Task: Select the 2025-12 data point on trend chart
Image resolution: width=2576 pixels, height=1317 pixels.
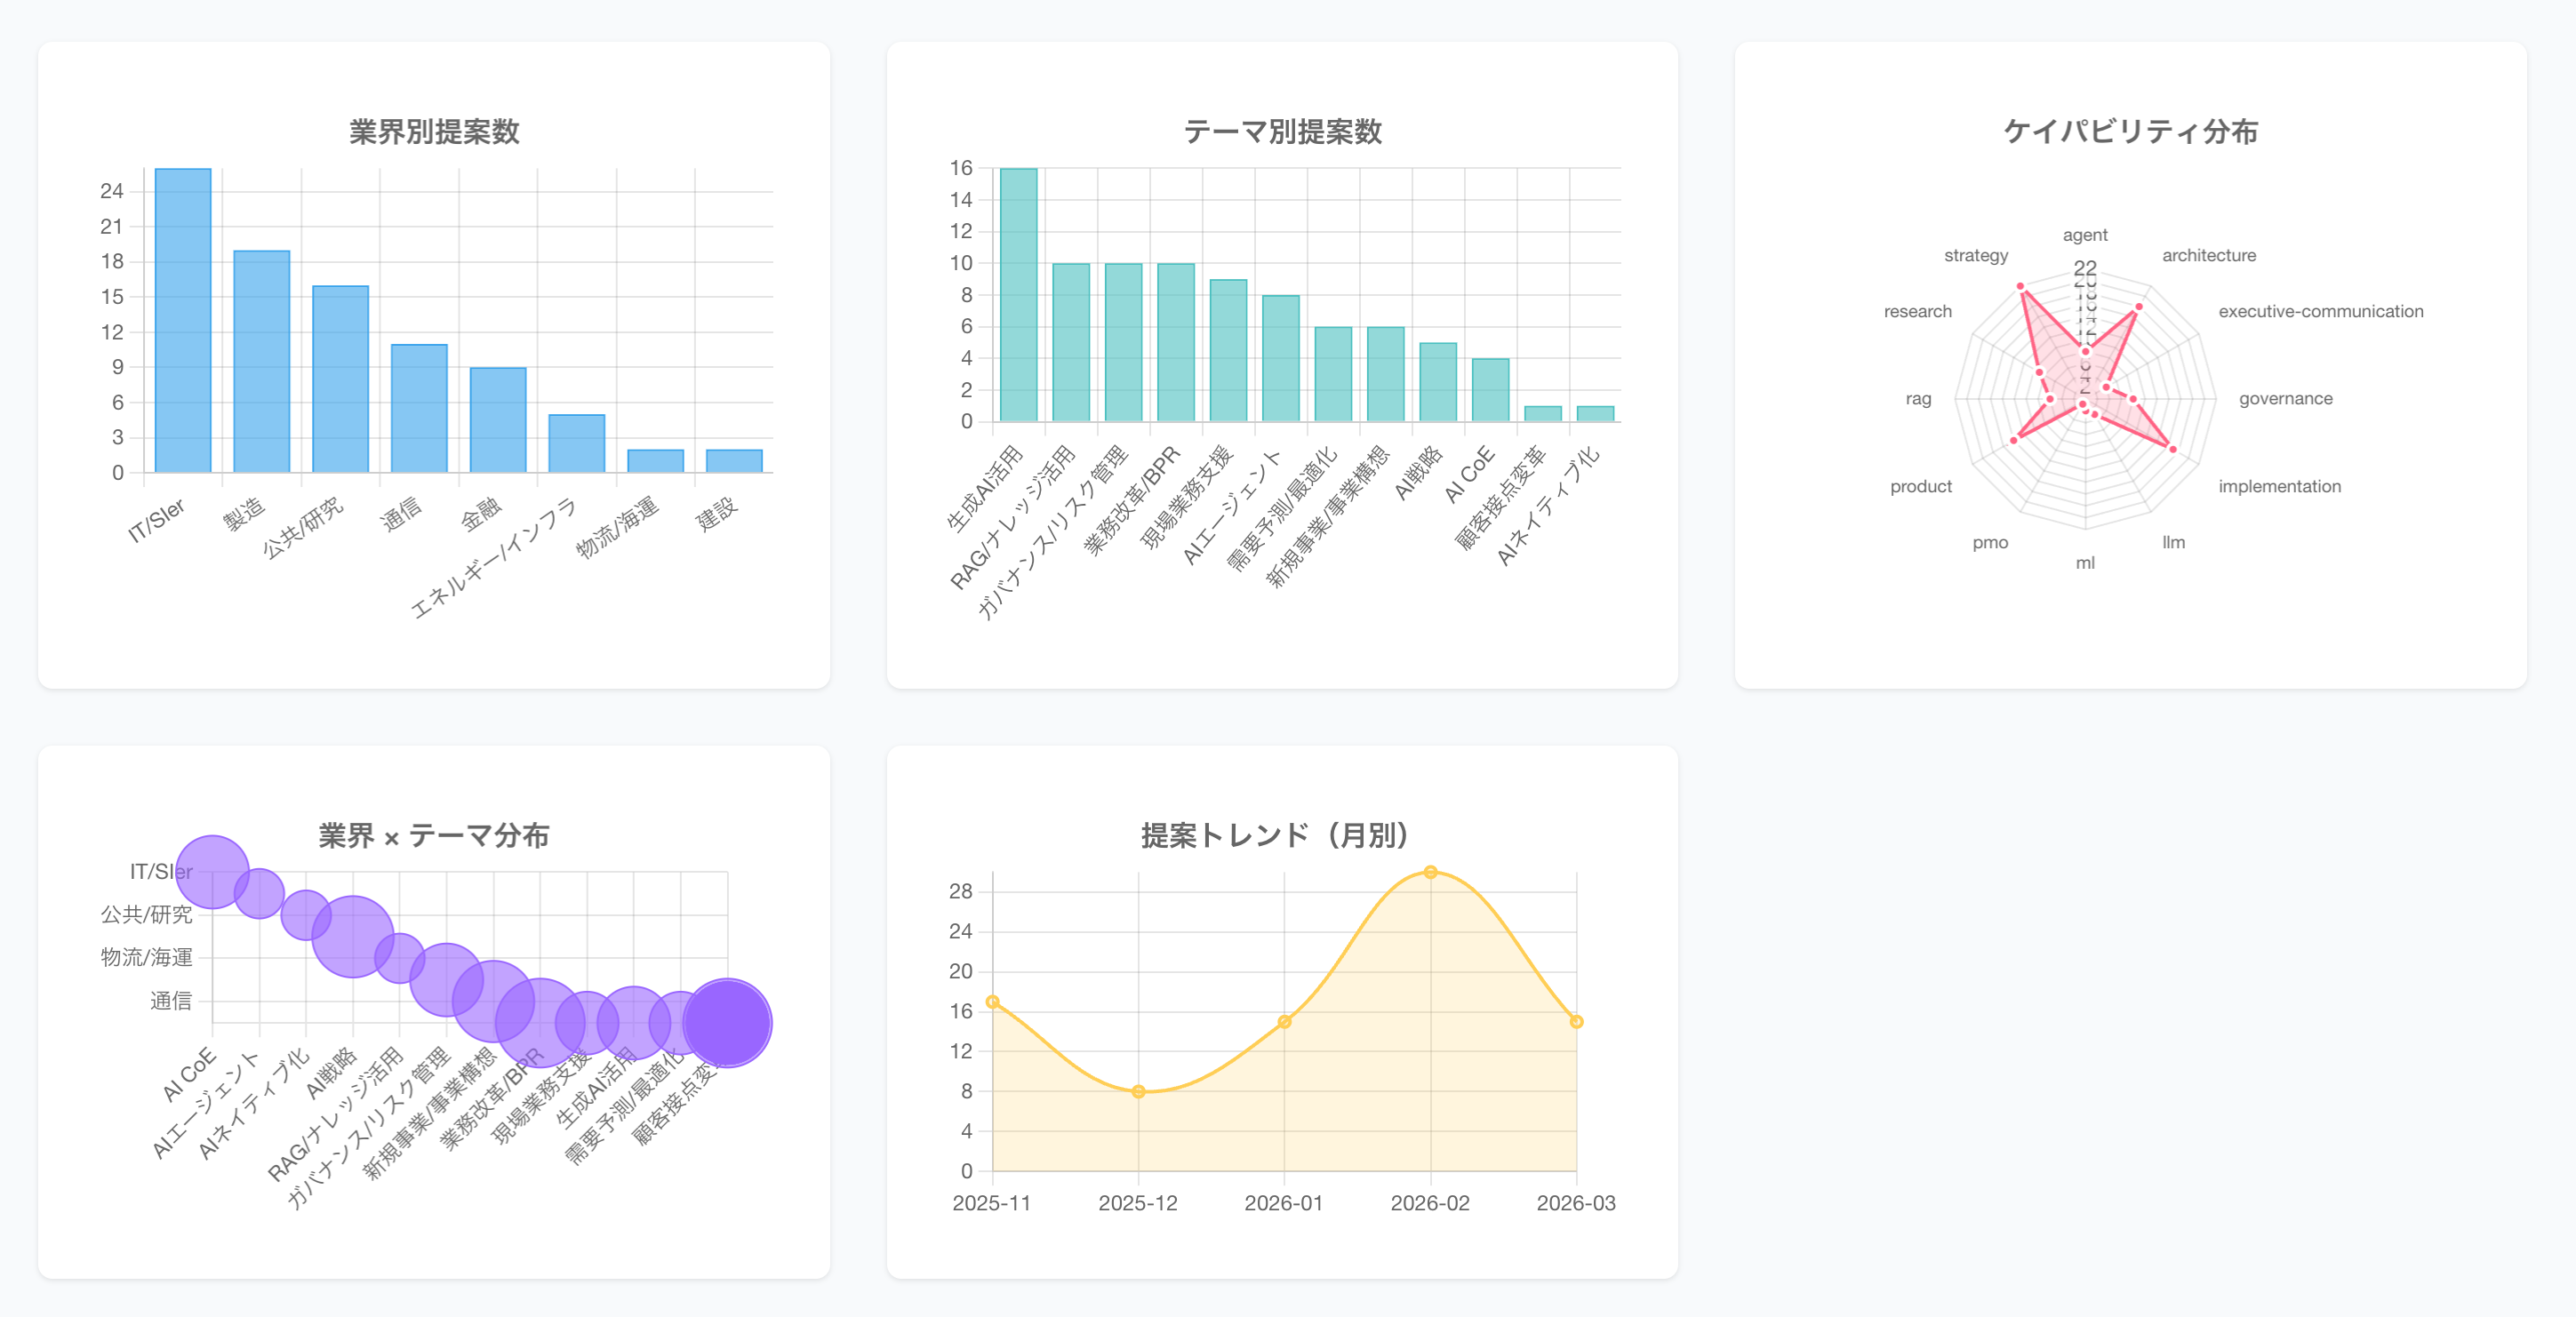Action: (x=1138, y=1091)
